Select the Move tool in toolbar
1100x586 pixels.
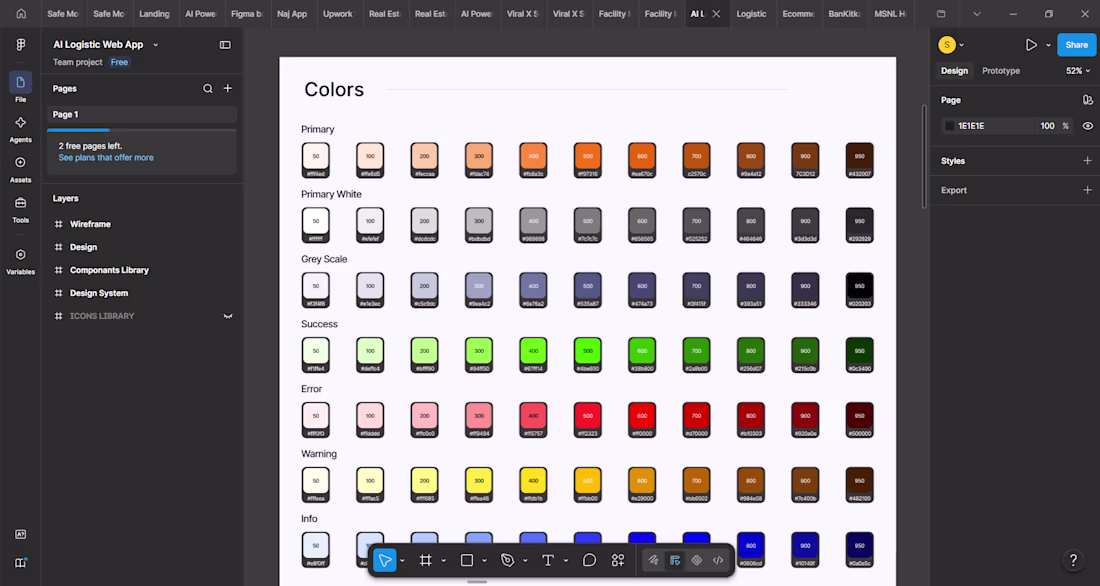click(x=384, y=560)
